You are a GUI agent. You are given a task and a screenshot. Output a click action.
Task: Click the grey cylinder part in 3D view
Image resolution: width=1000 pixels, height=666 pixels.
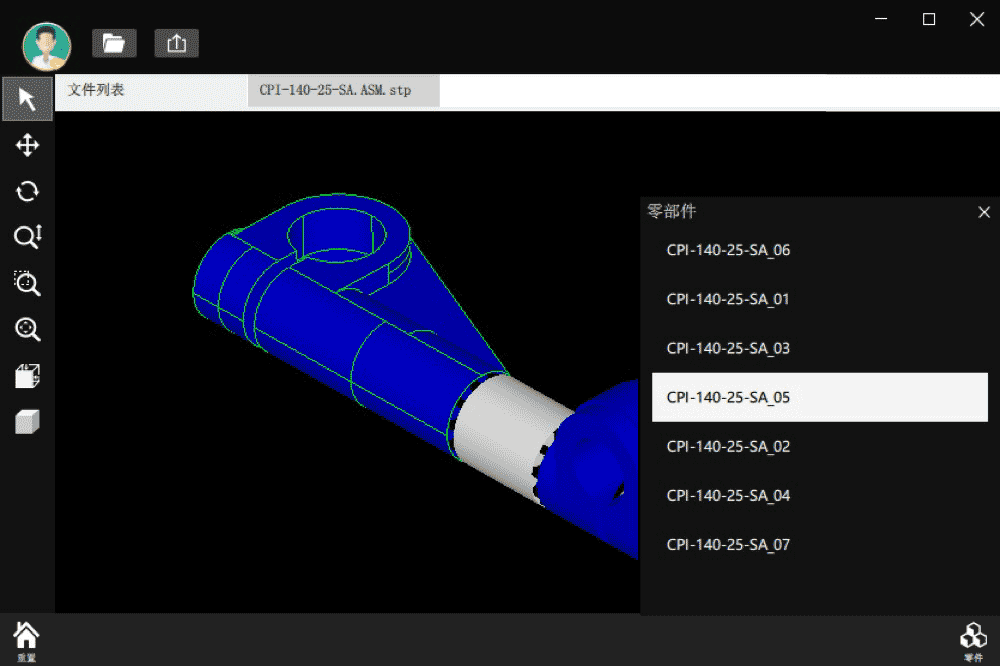(504, 434)
